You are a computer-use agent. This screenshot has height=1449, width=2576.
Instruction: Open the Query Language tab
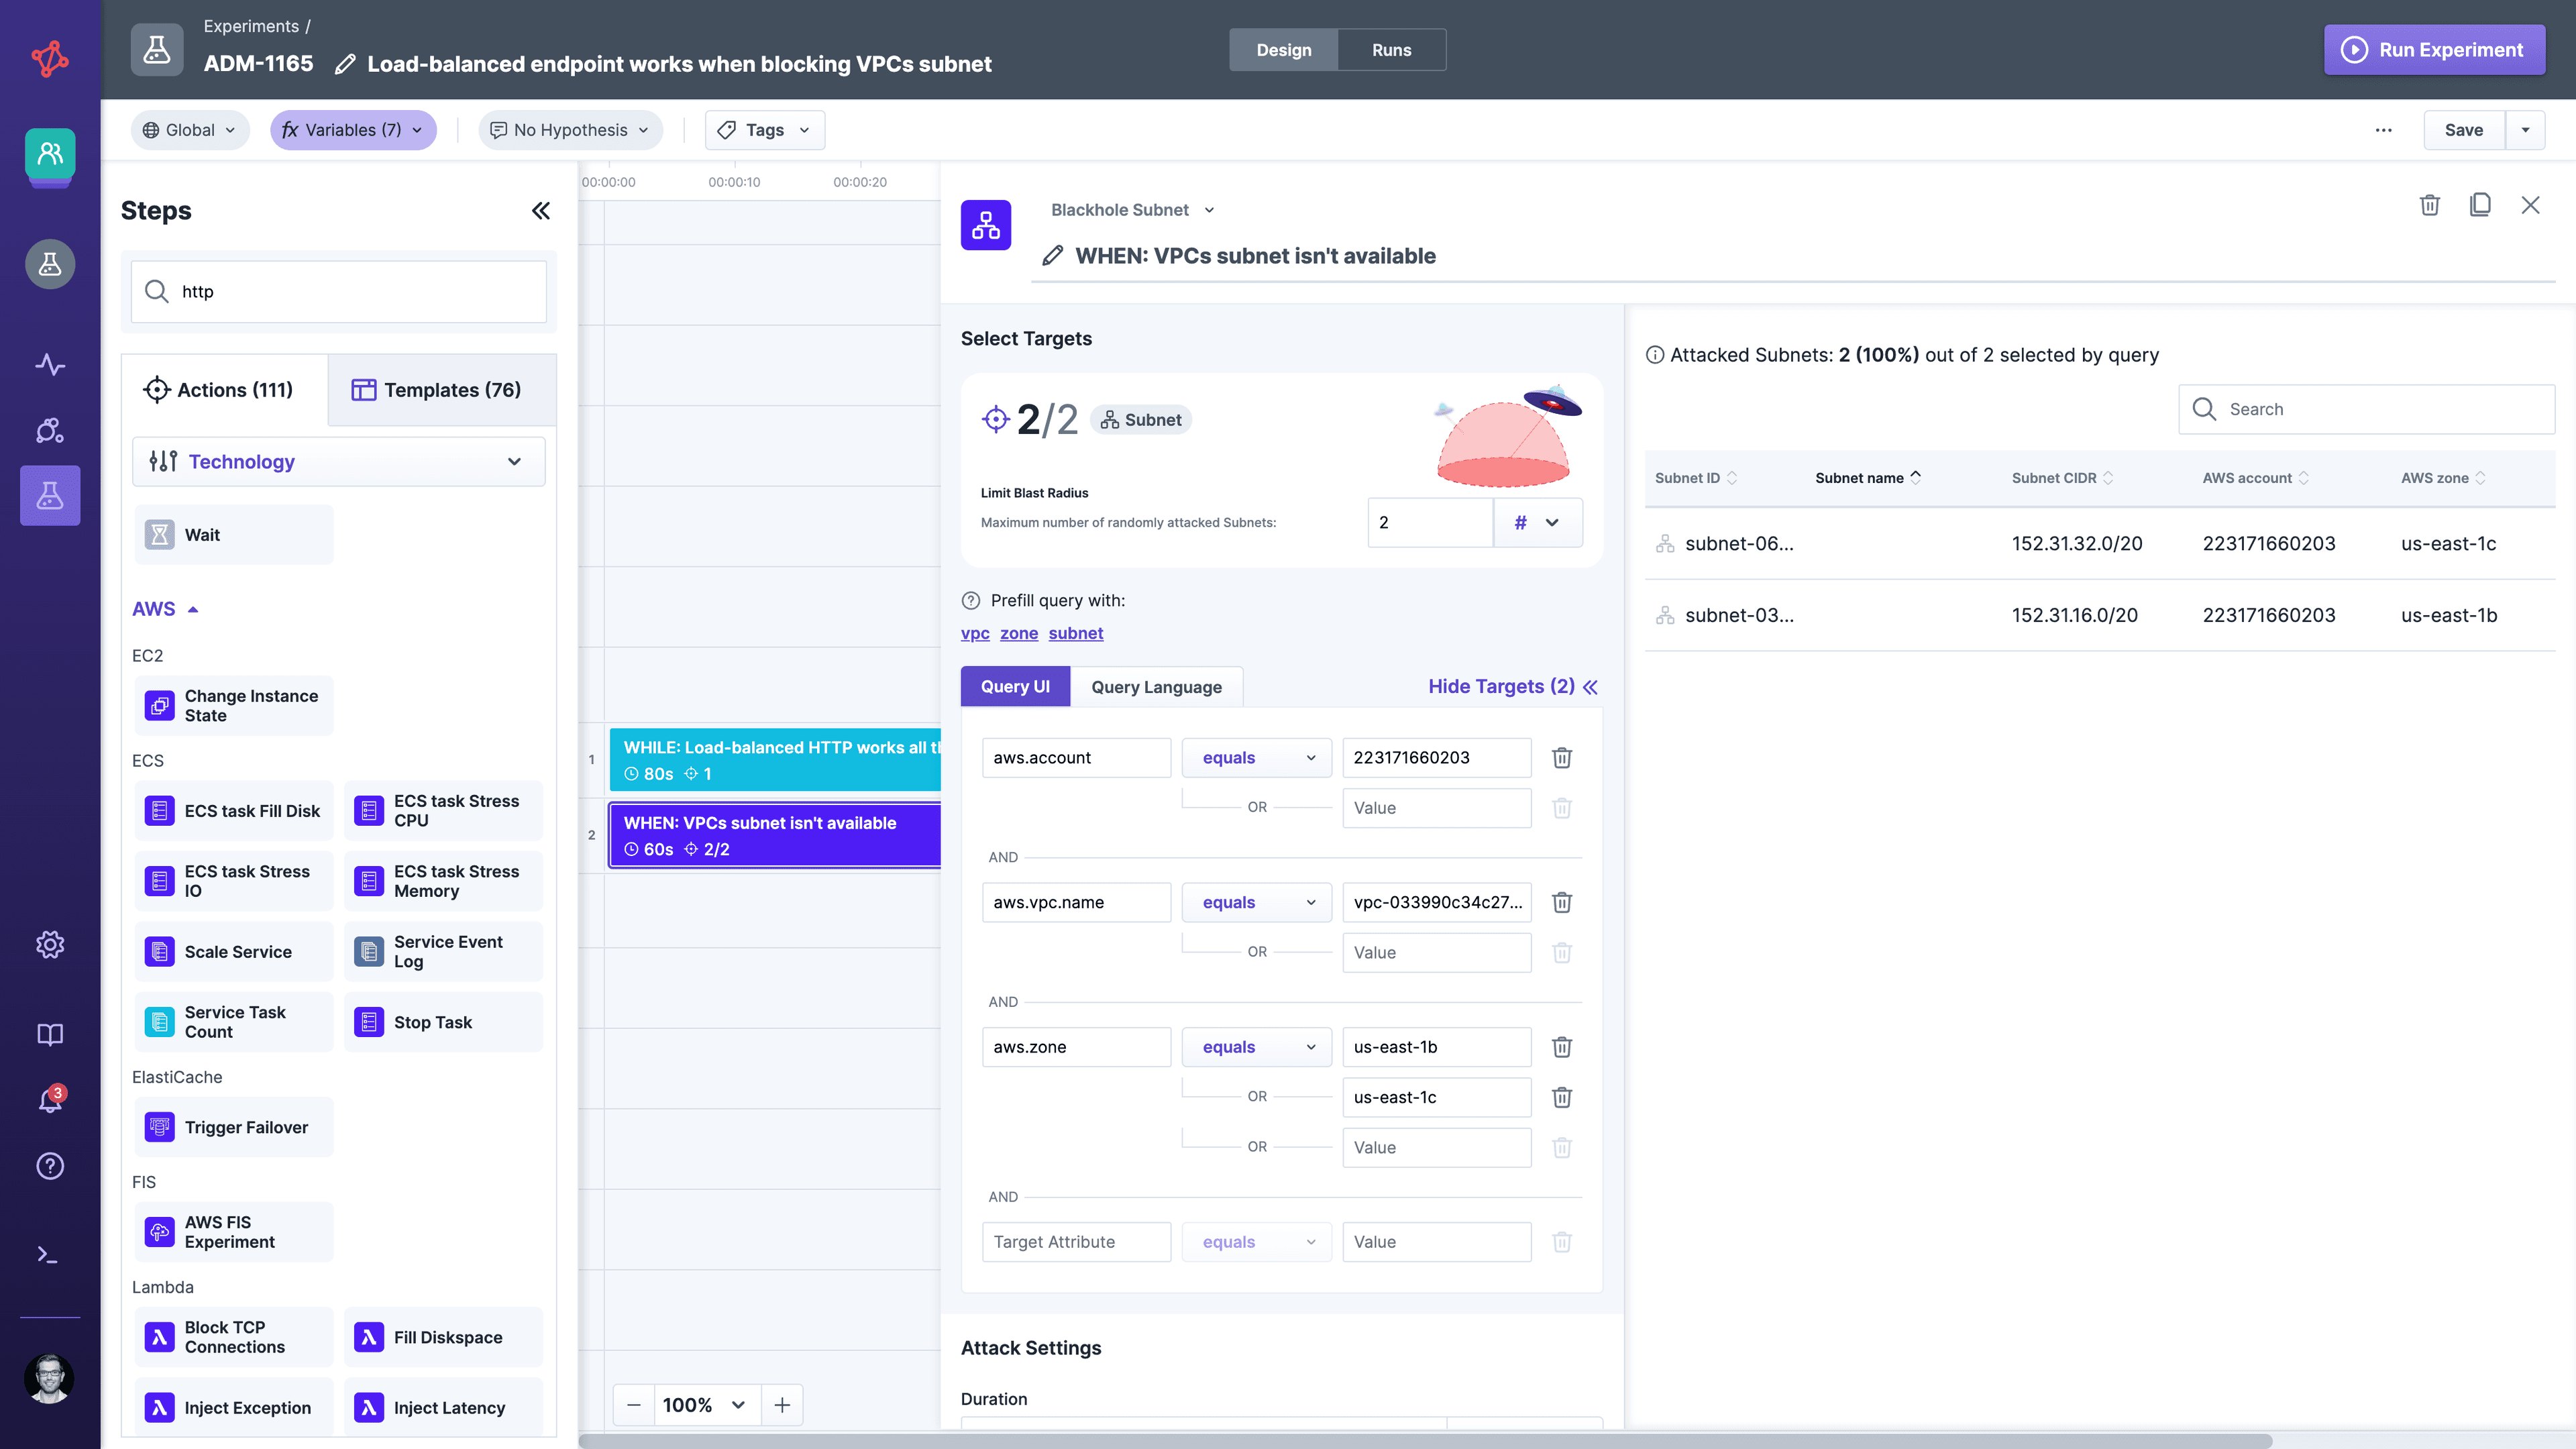(1156, 687)
